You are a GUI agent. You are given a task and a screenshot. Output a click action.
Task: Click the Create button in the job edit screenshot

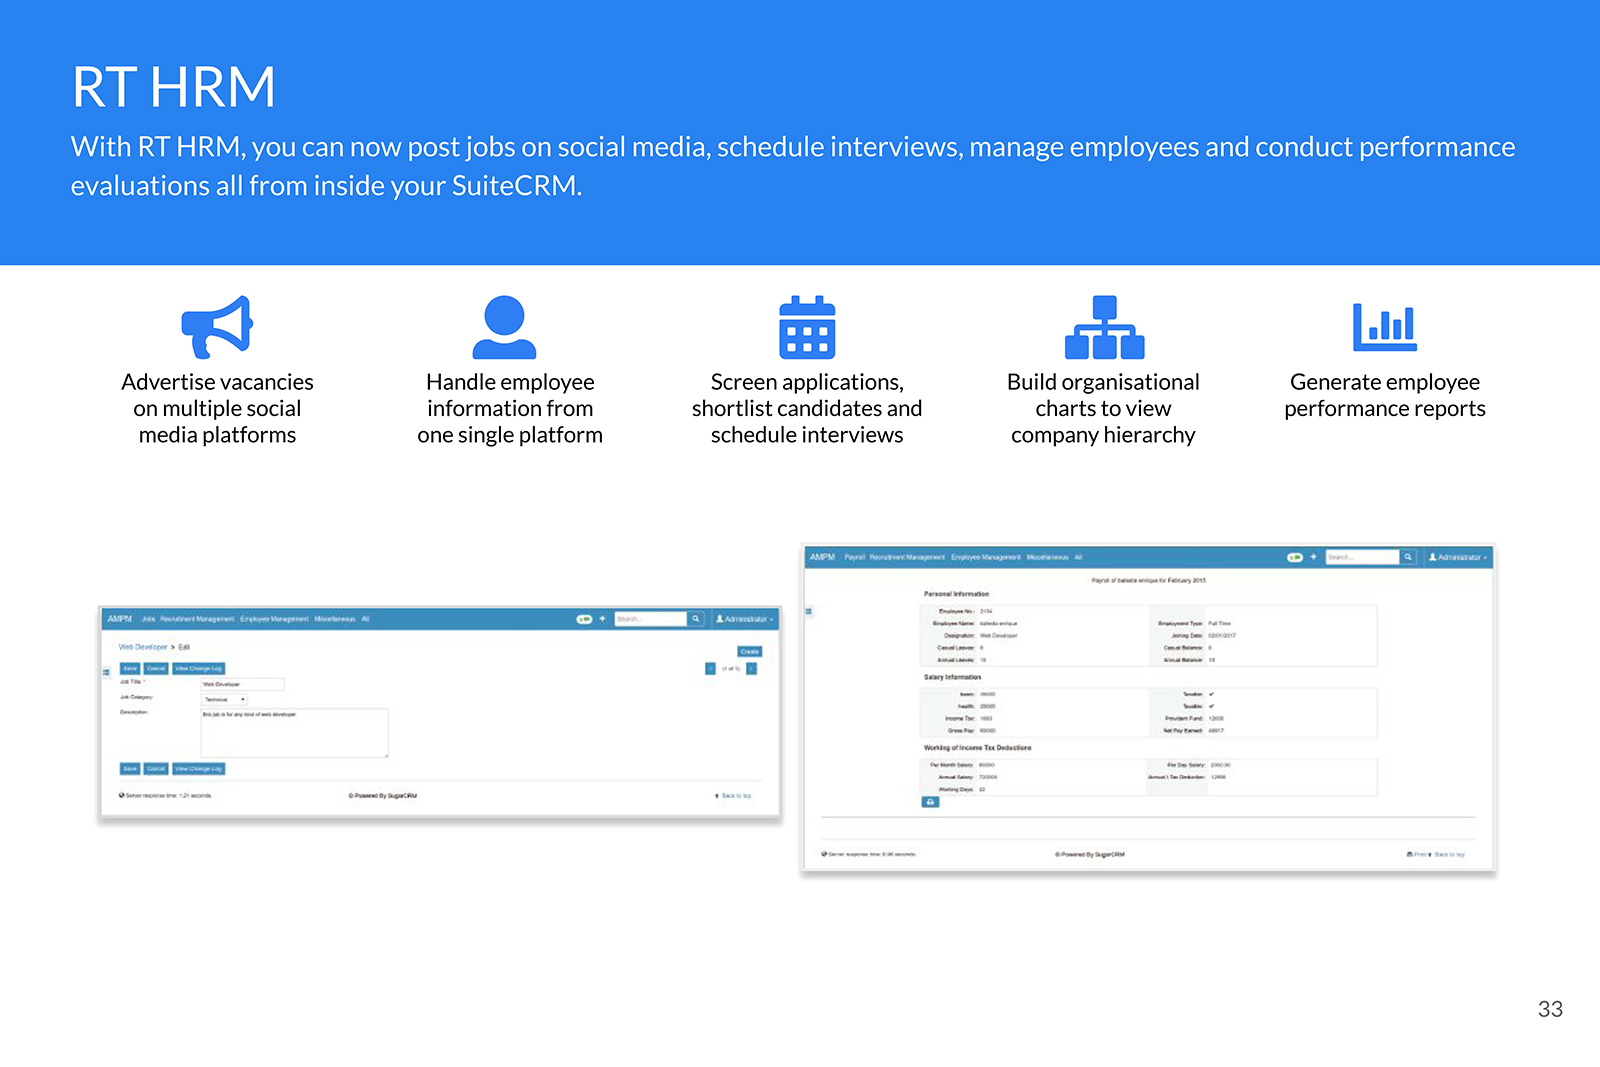point(750,651)
